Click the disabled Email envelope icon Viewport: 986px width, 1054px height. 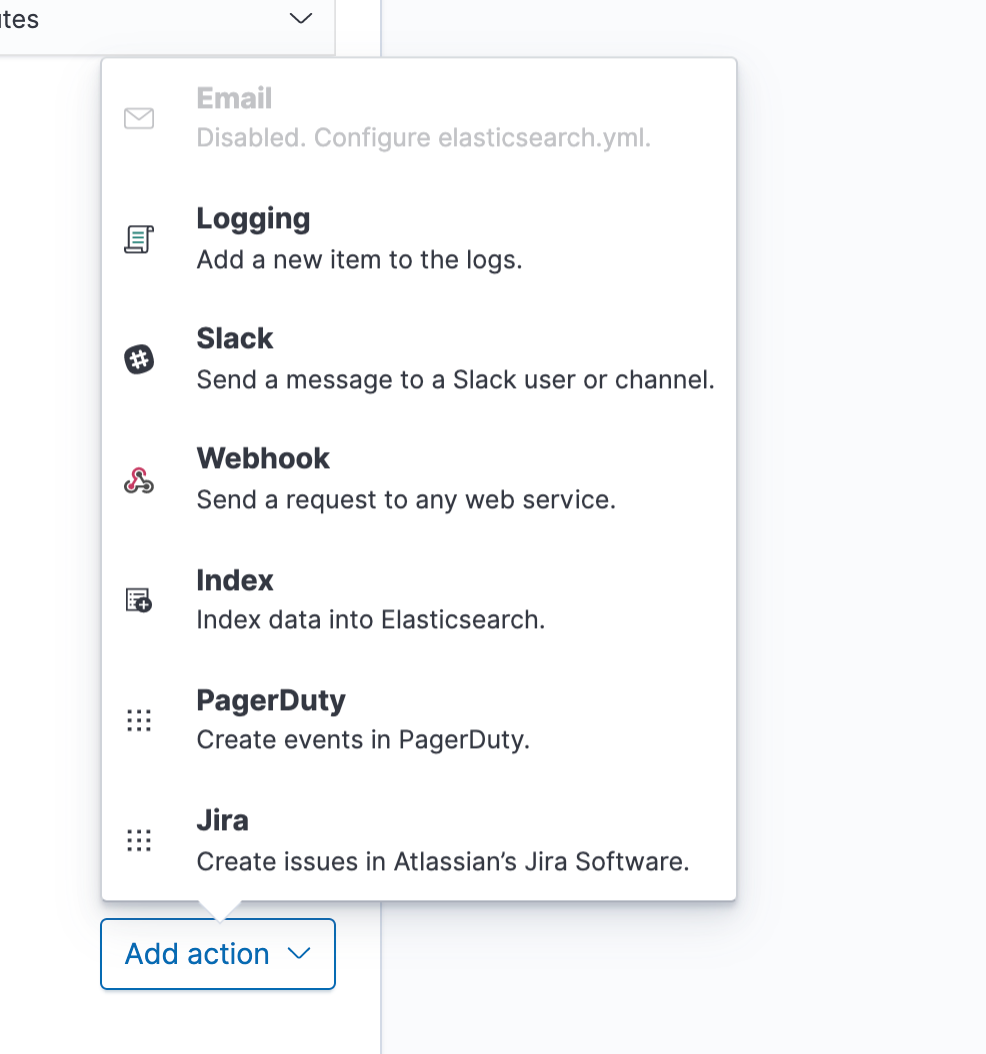tap(139, 118)
